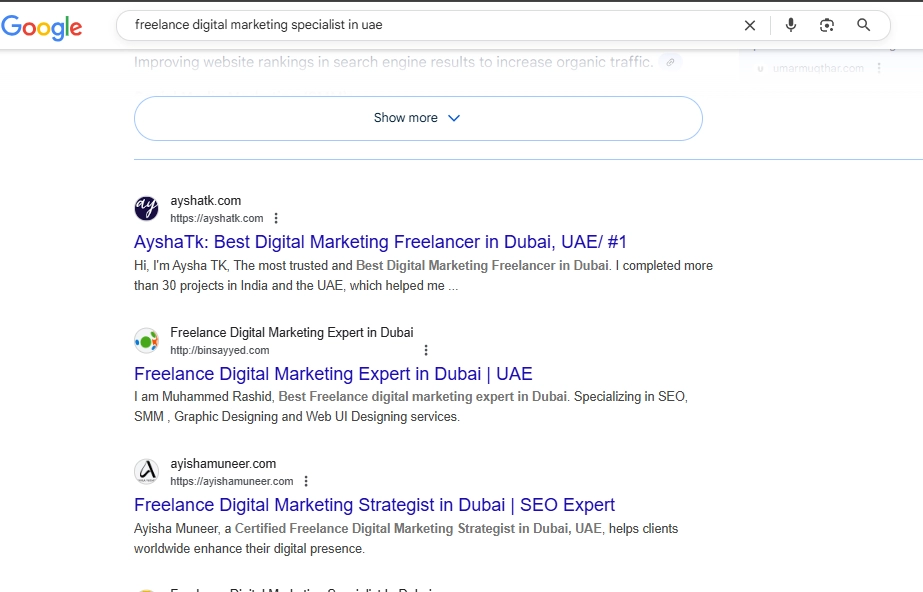The image size is (923, 592).
Task: Open three-dot menu for ayishamuneer.com result
Action: [x=306, y=481]
